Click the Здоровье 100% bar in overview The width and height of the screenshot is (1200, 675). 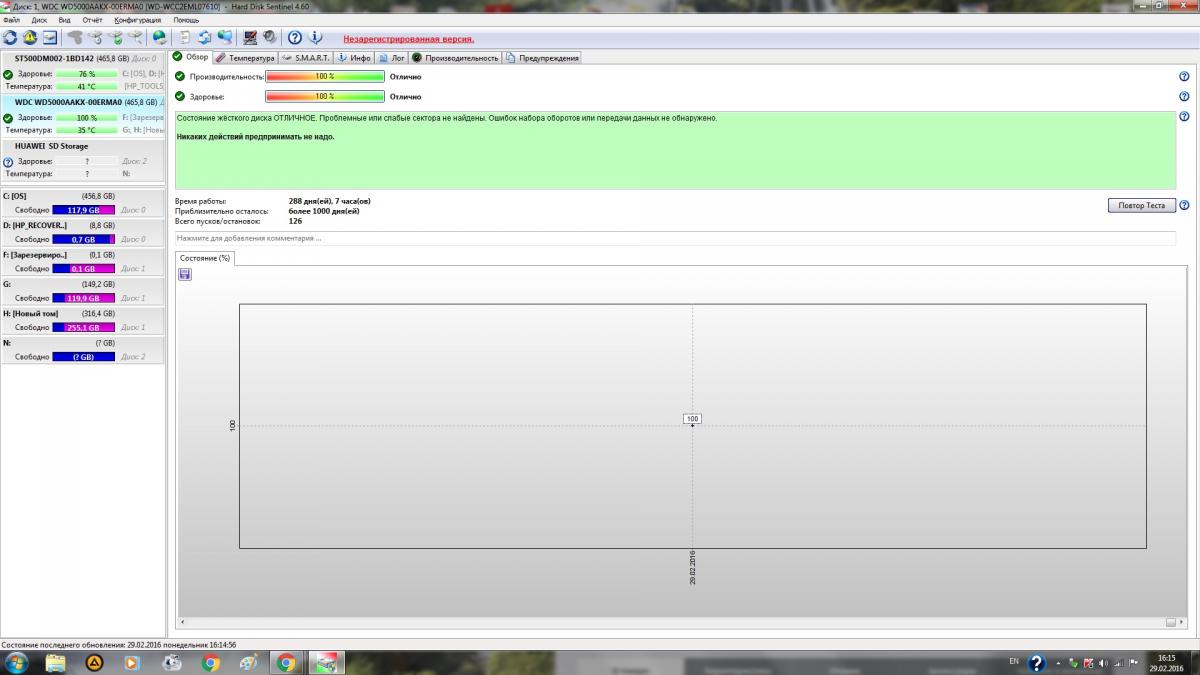[x=325, y=97]
